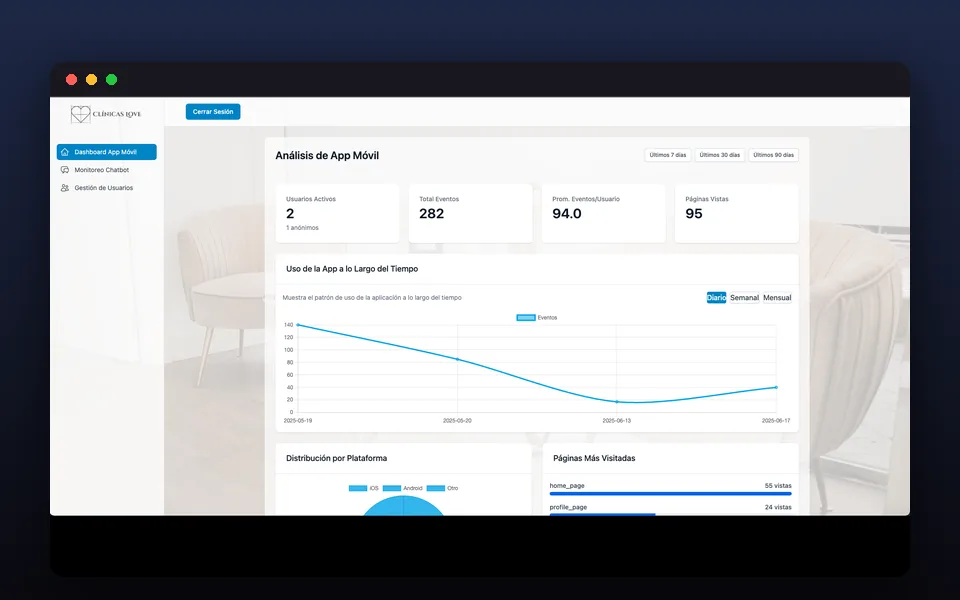
Task: Click the 2025-06-13 data point on chart
Action: pos(617,402)
